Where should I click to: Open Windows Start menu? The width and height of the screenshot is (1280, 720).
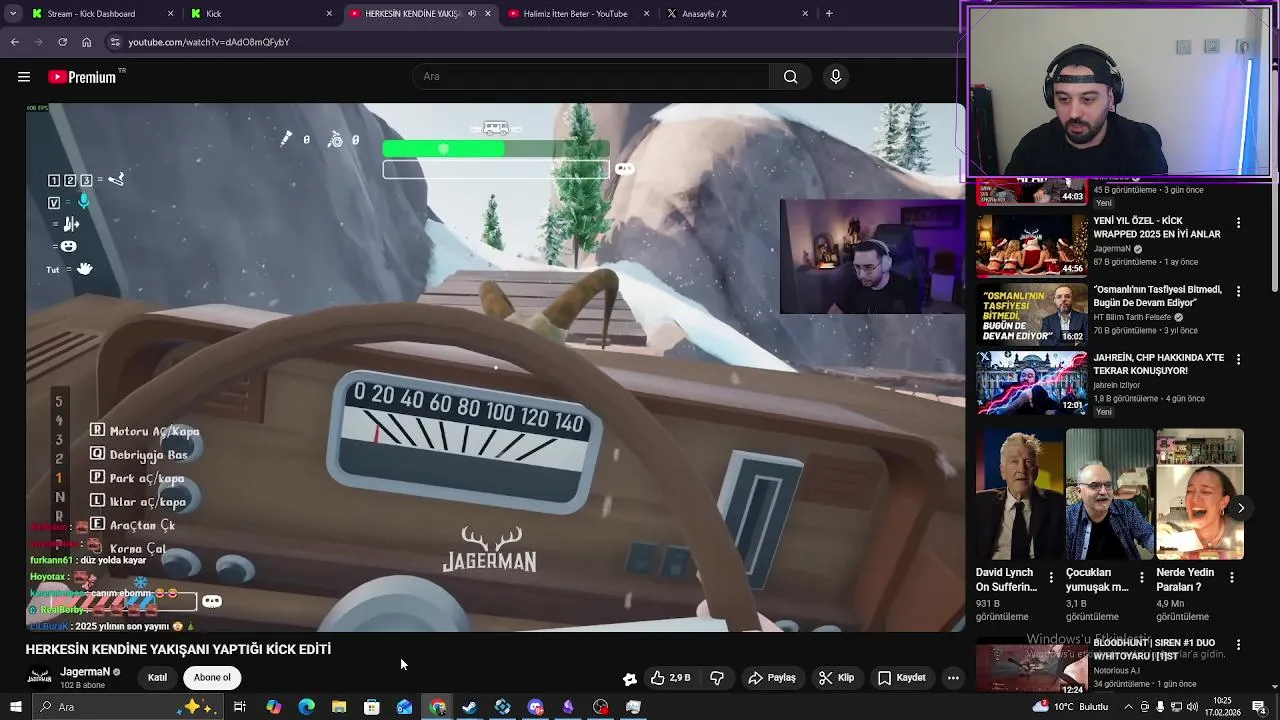(15, 707)
